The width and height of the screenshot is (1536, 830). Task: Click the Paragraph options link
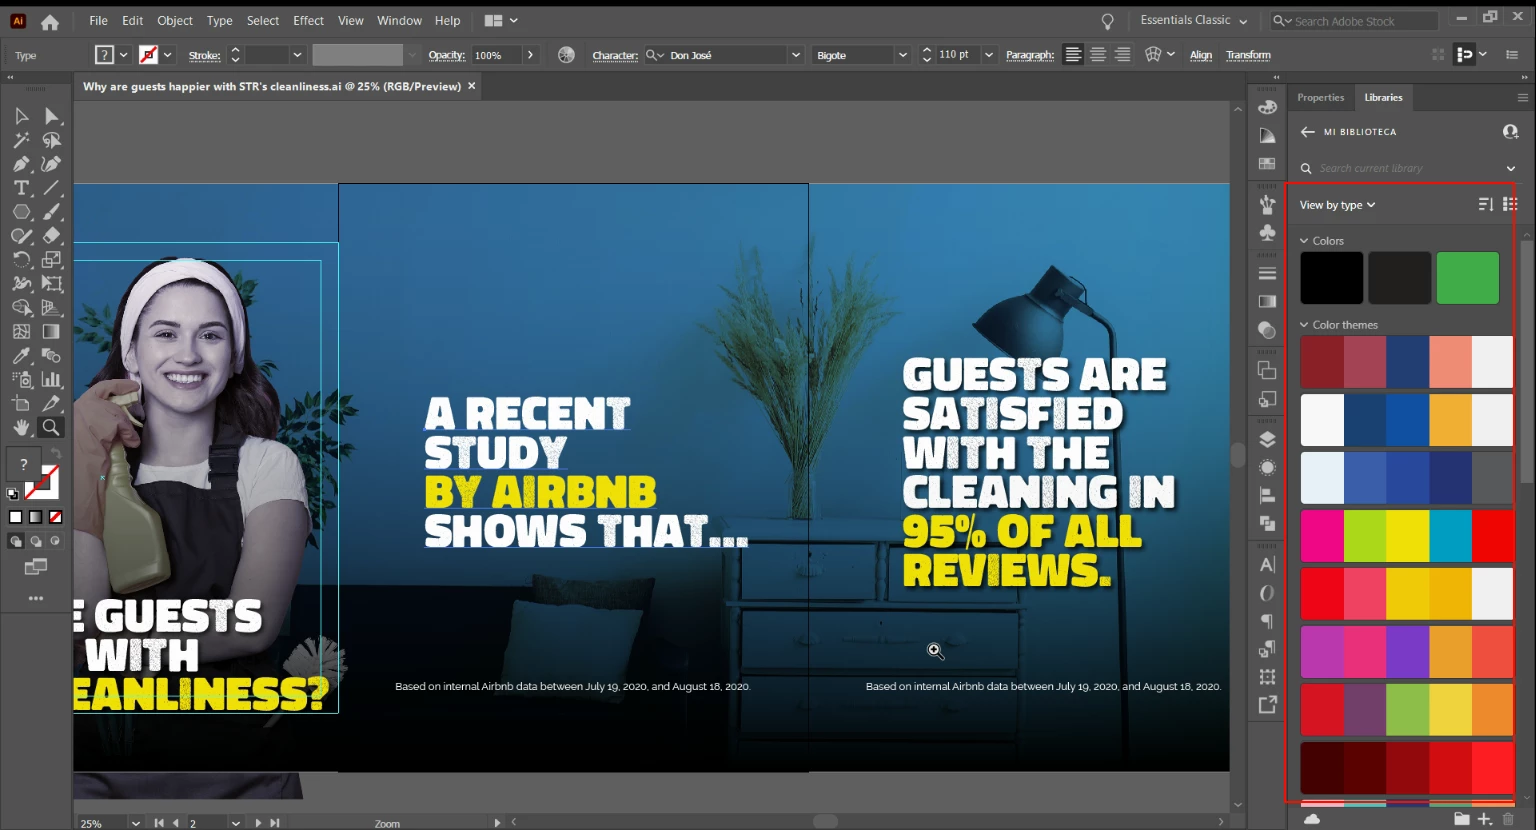1030,55
